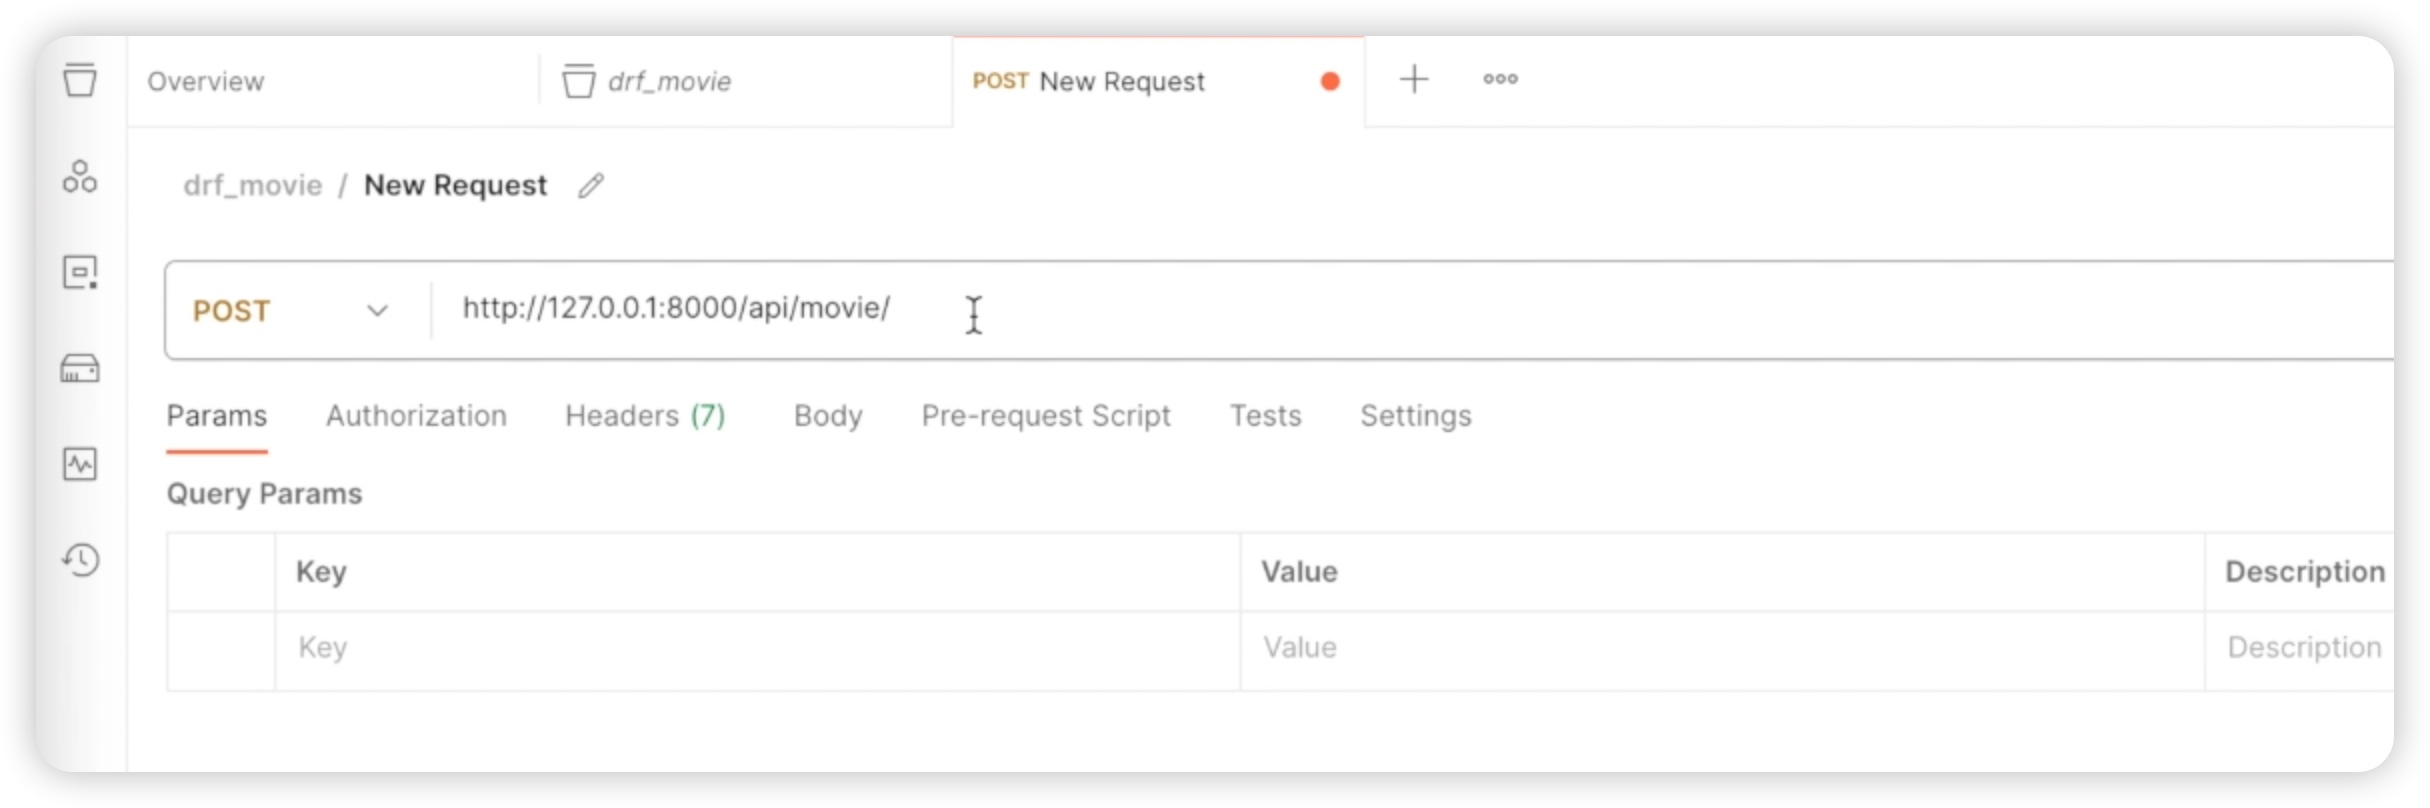
Task: Open the History sidebar icon
Action: [x=80, y=559]
